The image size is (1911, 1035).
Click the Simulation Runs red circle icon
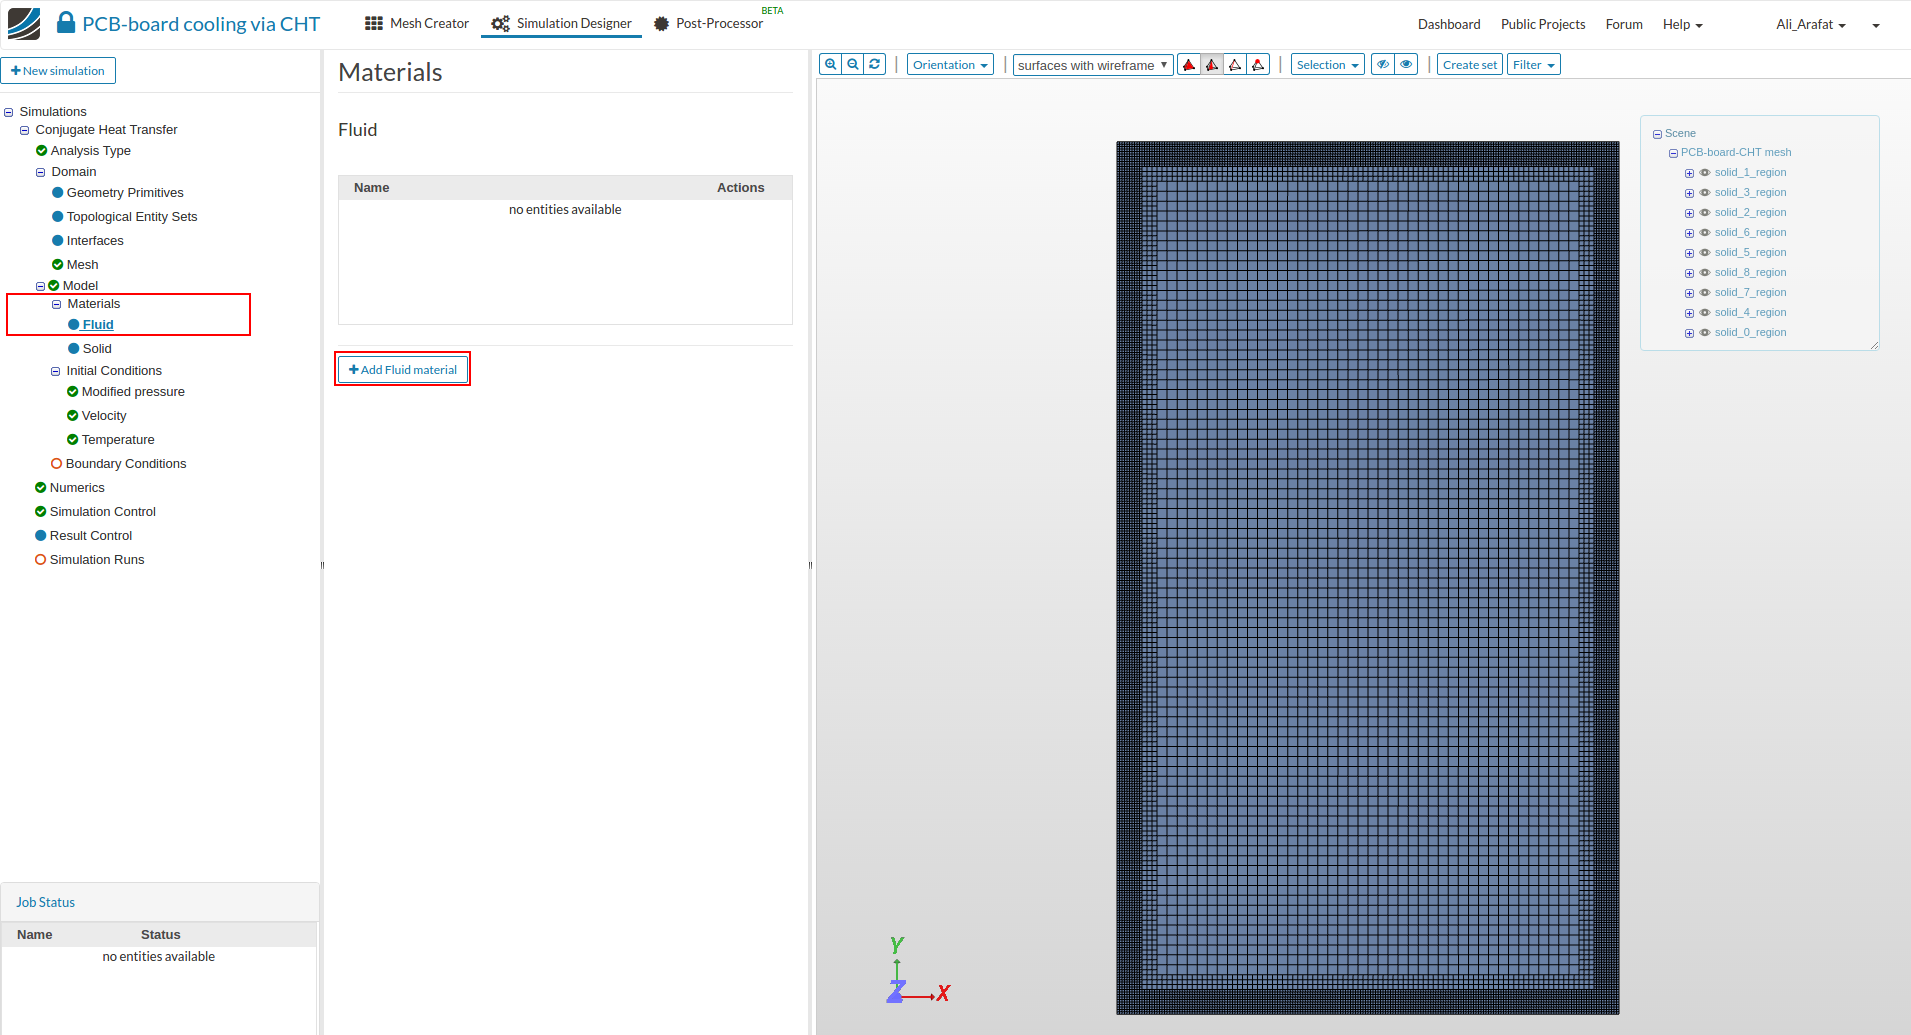point(41,560)
